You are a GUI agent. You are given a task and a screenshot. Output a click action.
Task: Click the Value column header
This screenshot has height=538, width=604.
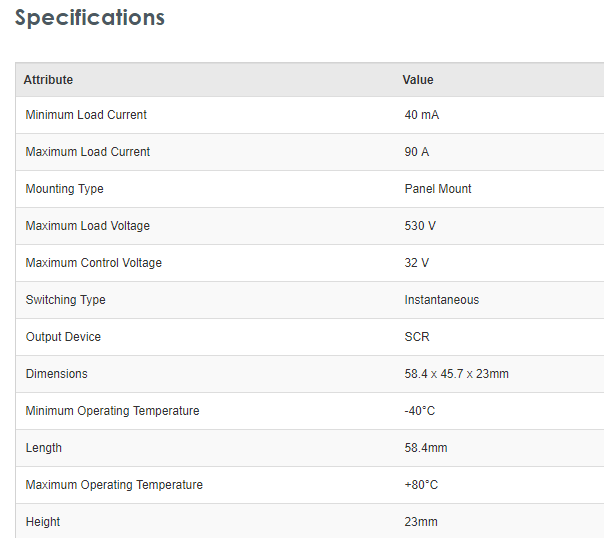pyautogui.click(x=418, y=80)
